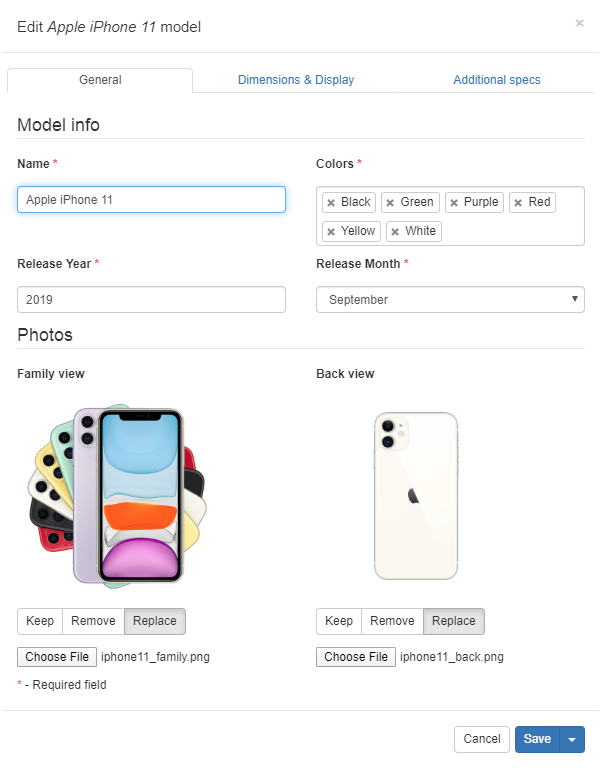Click the Cancel button
This screenshot has width=602, height=770.
(482, 739)
